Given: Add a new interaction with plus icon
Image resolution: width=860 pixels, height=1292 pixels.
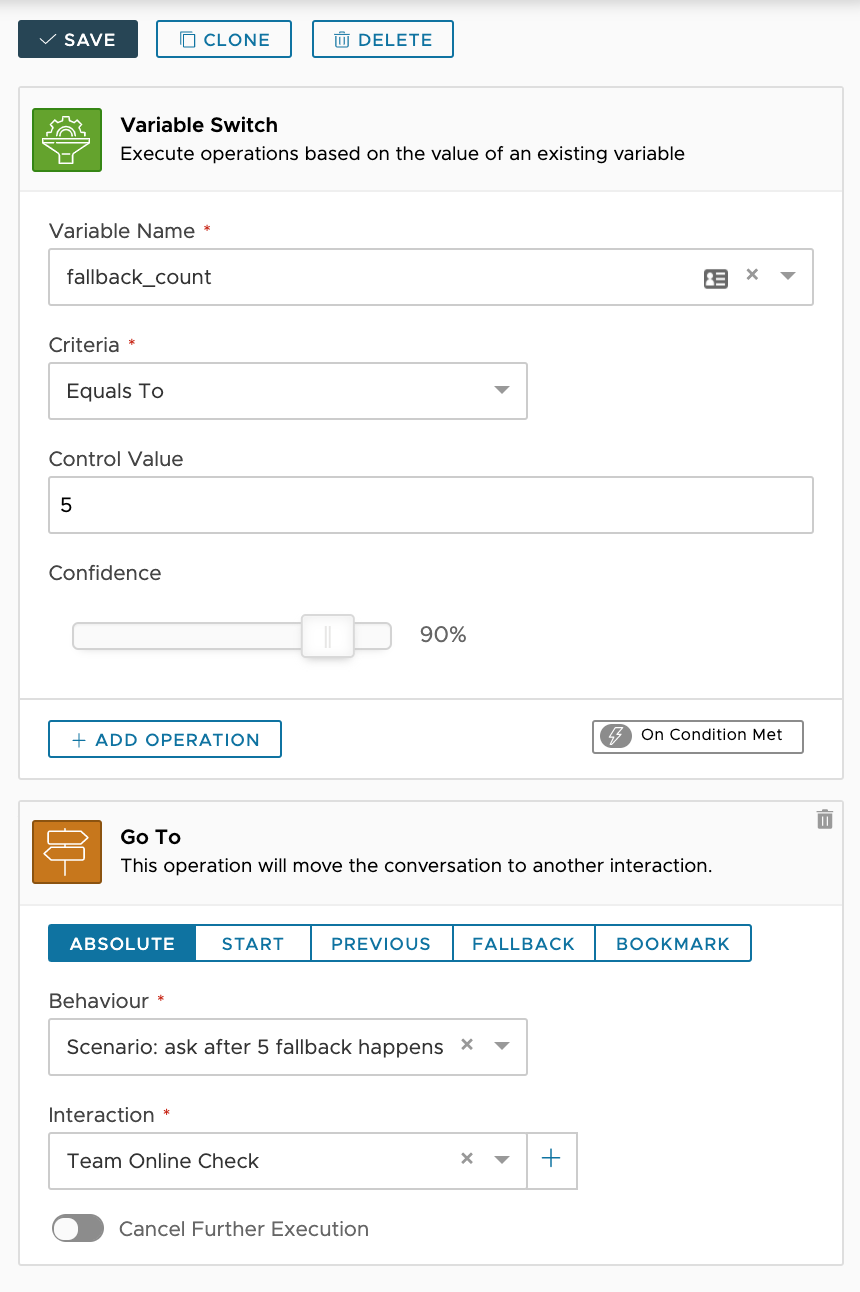Looking at the screenshot, I should [x=551, y=1160].
